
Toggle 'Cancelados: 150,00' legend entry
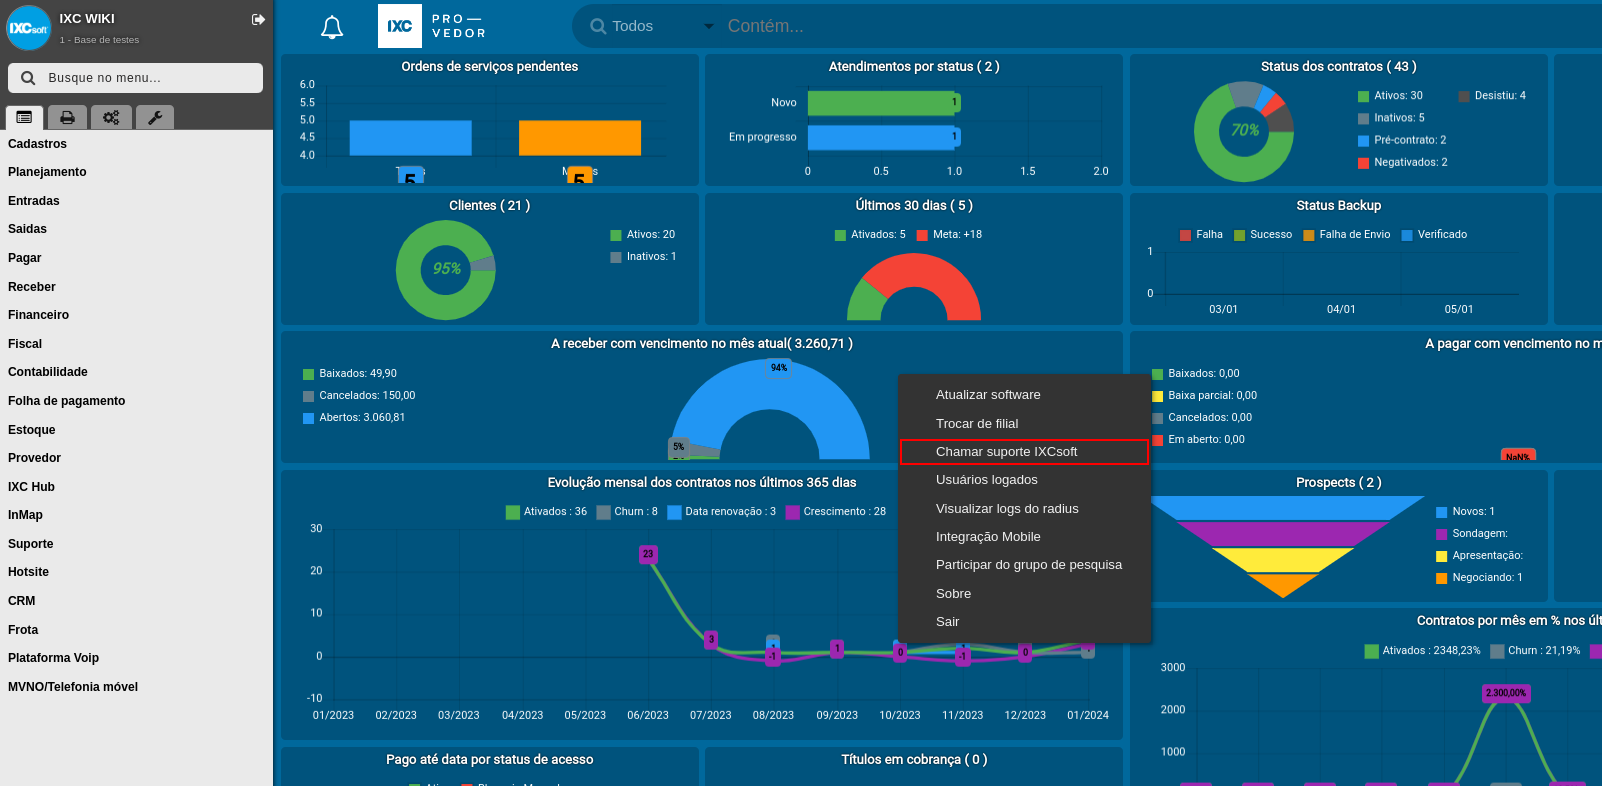coord(359,396)
